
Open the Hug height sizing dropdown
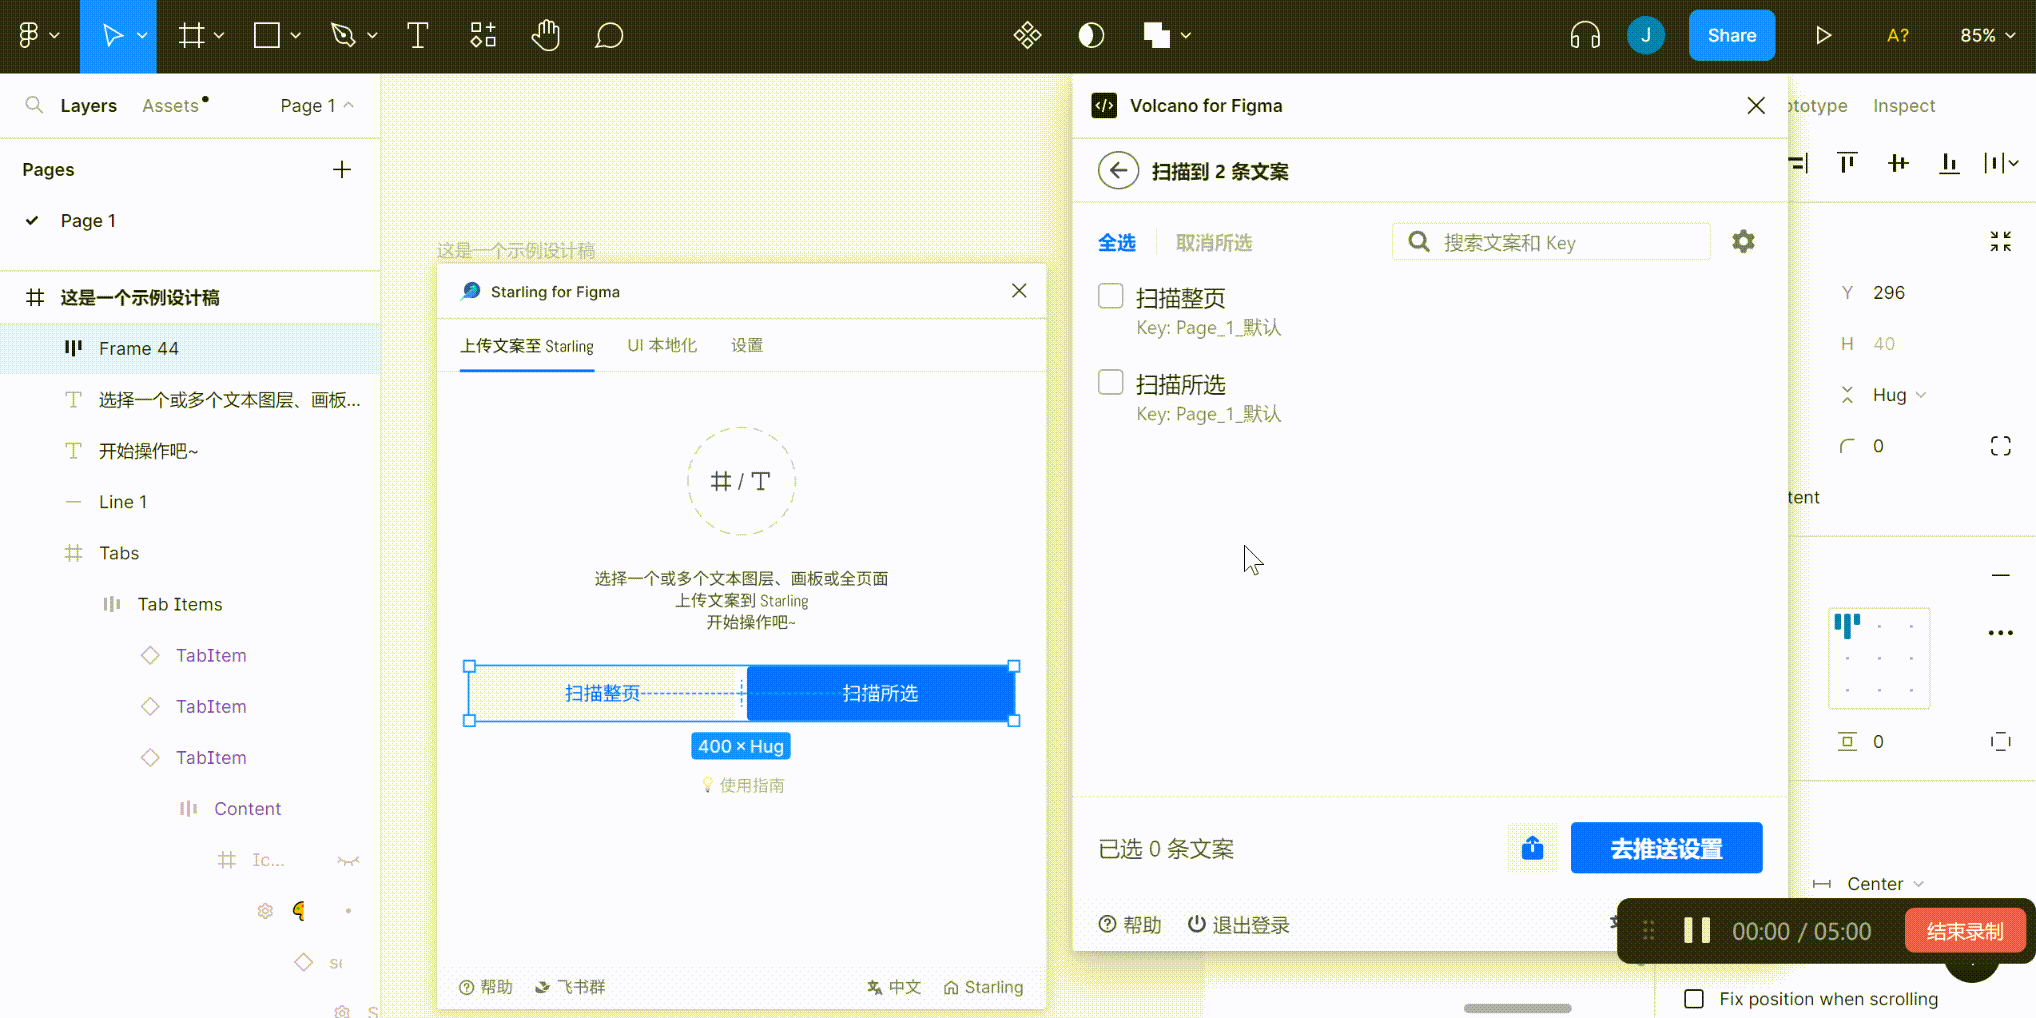(x=1898, y=395)
